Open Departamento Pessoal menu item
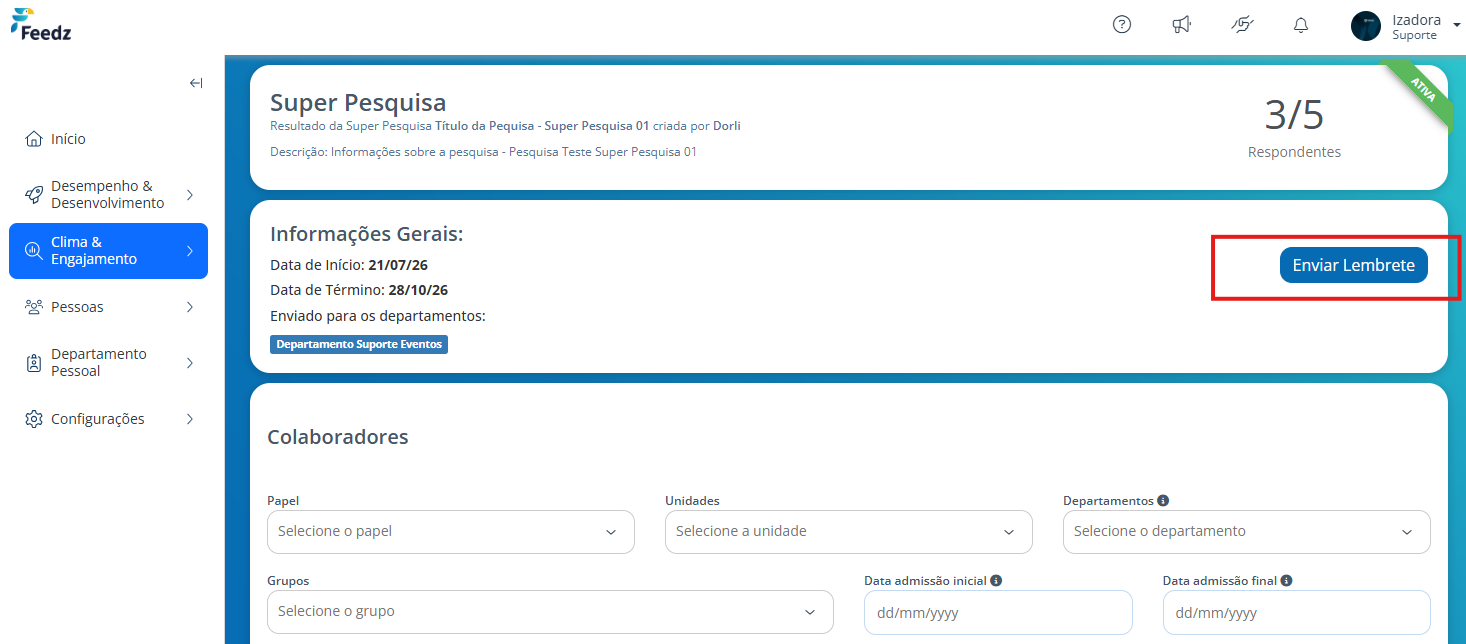Image resolution: width=1466 pixels, height=644 pixels. pyautogui.click(x=108, y=363)
